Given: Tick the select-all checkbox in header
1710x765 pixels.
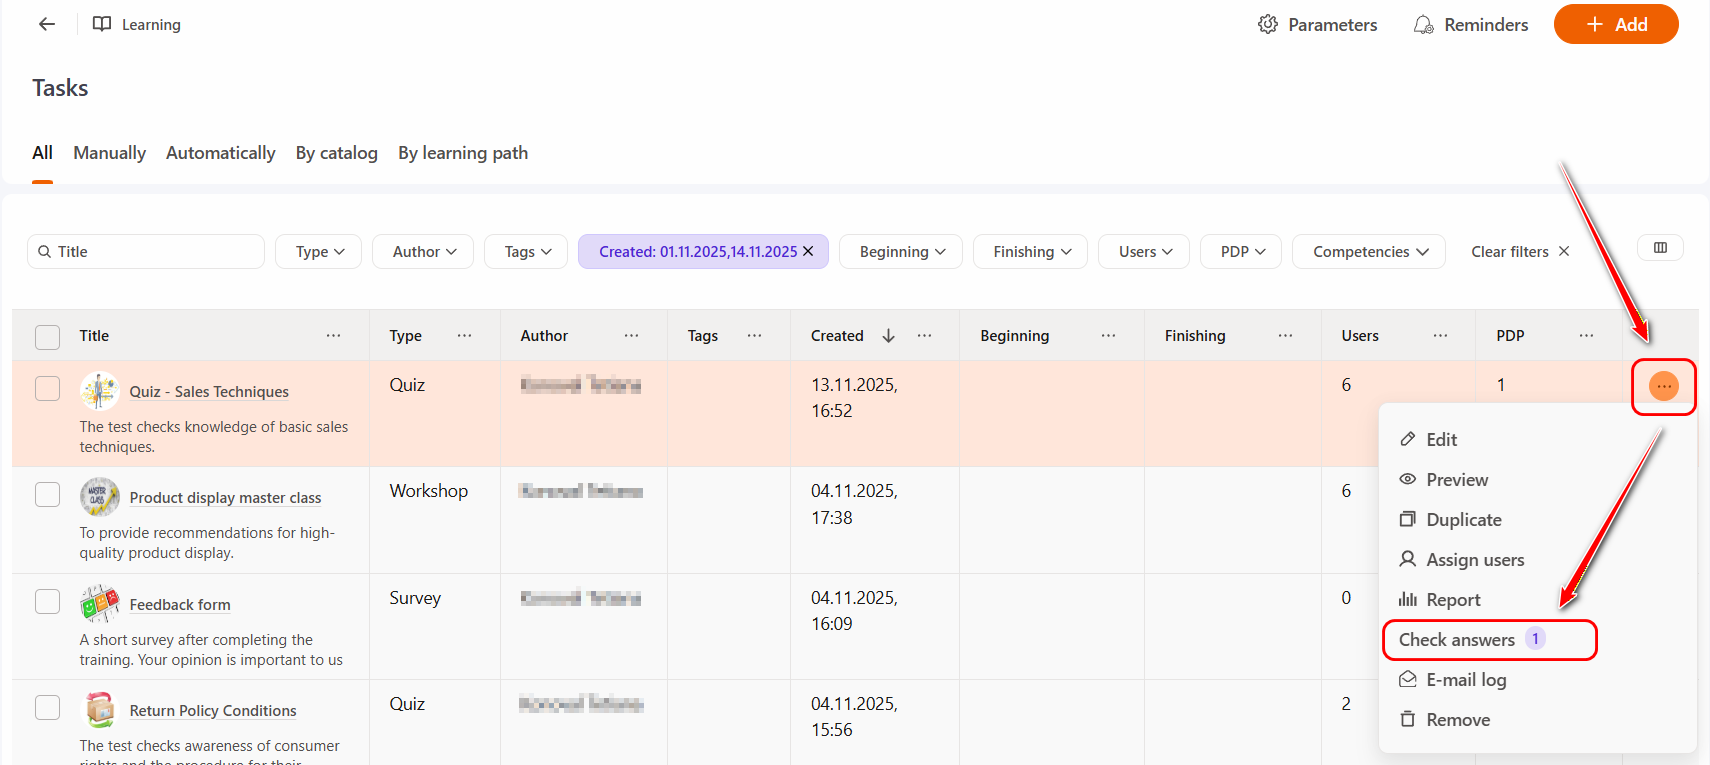Looking at the screenshot, I should (47, 337).
